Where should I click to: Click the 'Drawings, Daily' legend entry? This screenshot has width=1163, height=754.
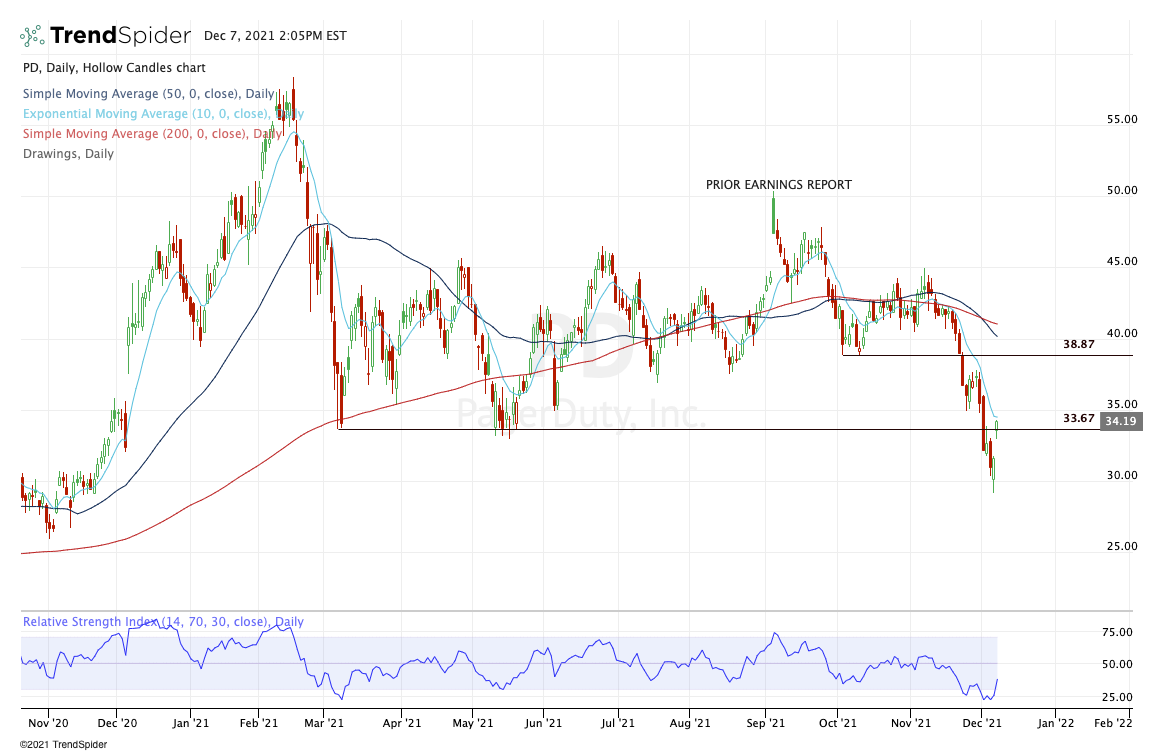point(68,153)
